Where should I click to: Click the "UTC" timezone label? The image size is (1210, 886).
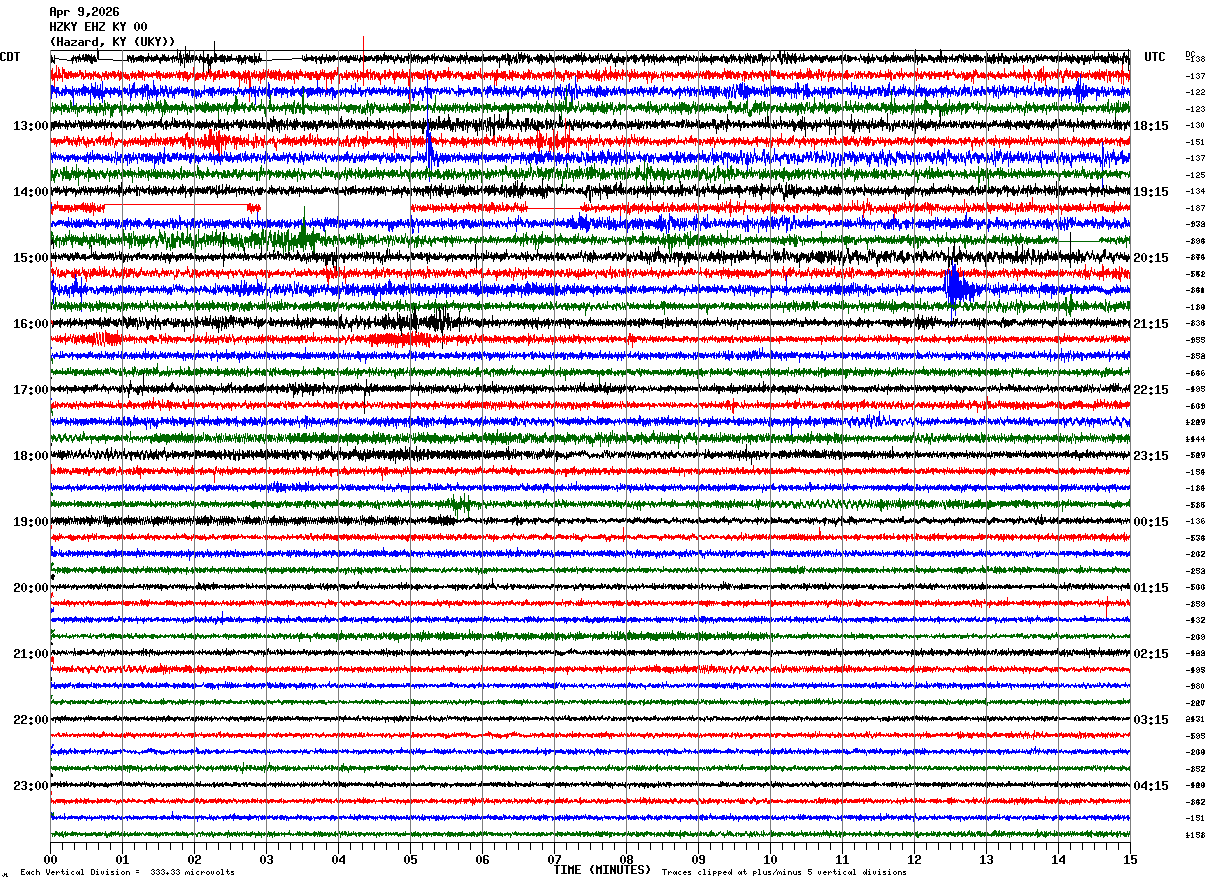coord(1155,57)
